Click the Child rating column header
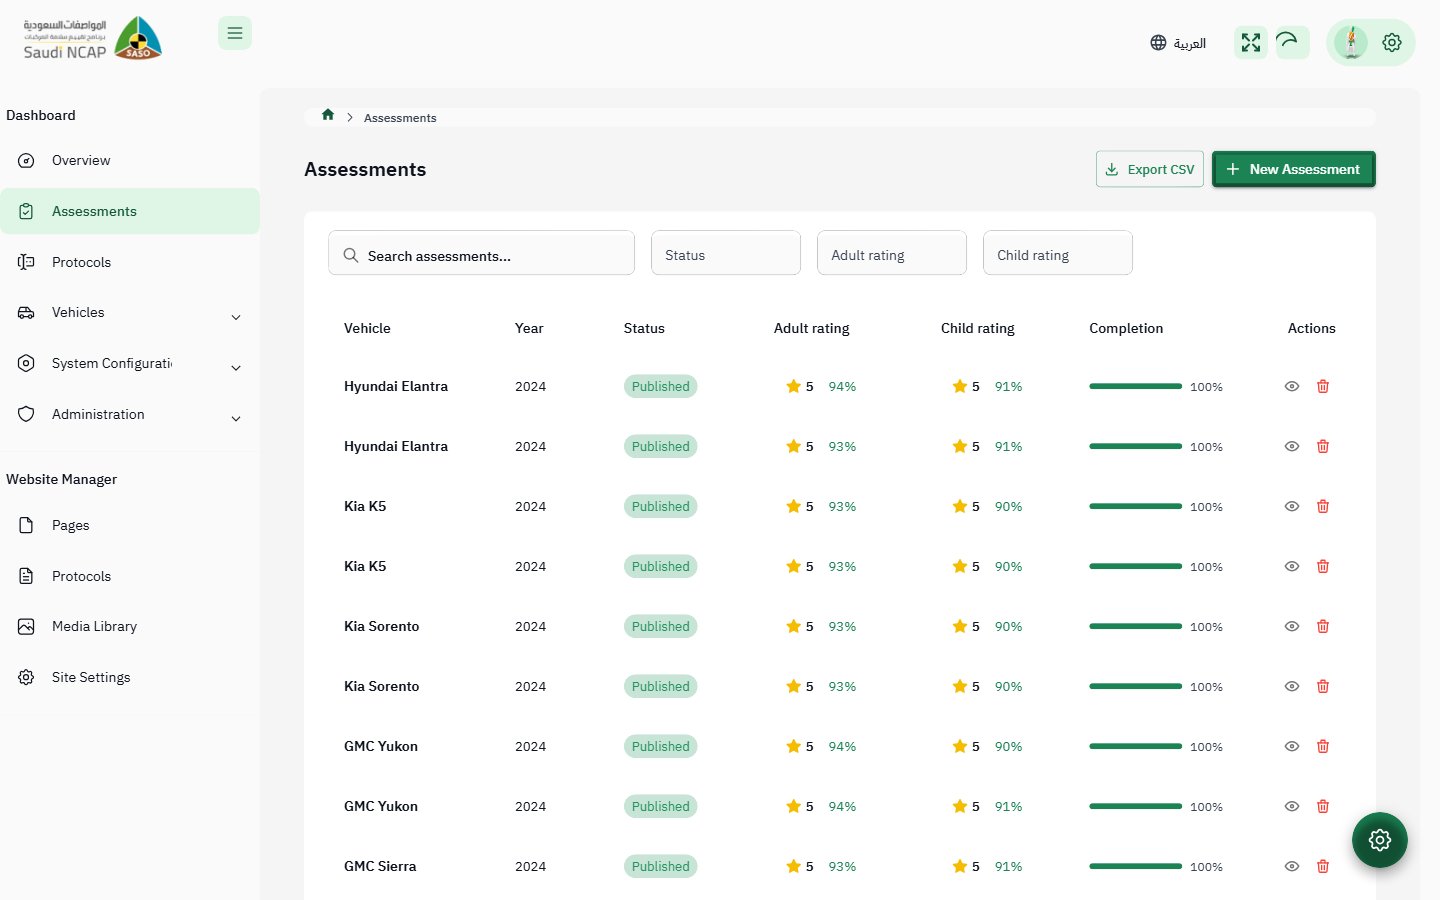Screen dimensions: 1440x900 [977, 328]
